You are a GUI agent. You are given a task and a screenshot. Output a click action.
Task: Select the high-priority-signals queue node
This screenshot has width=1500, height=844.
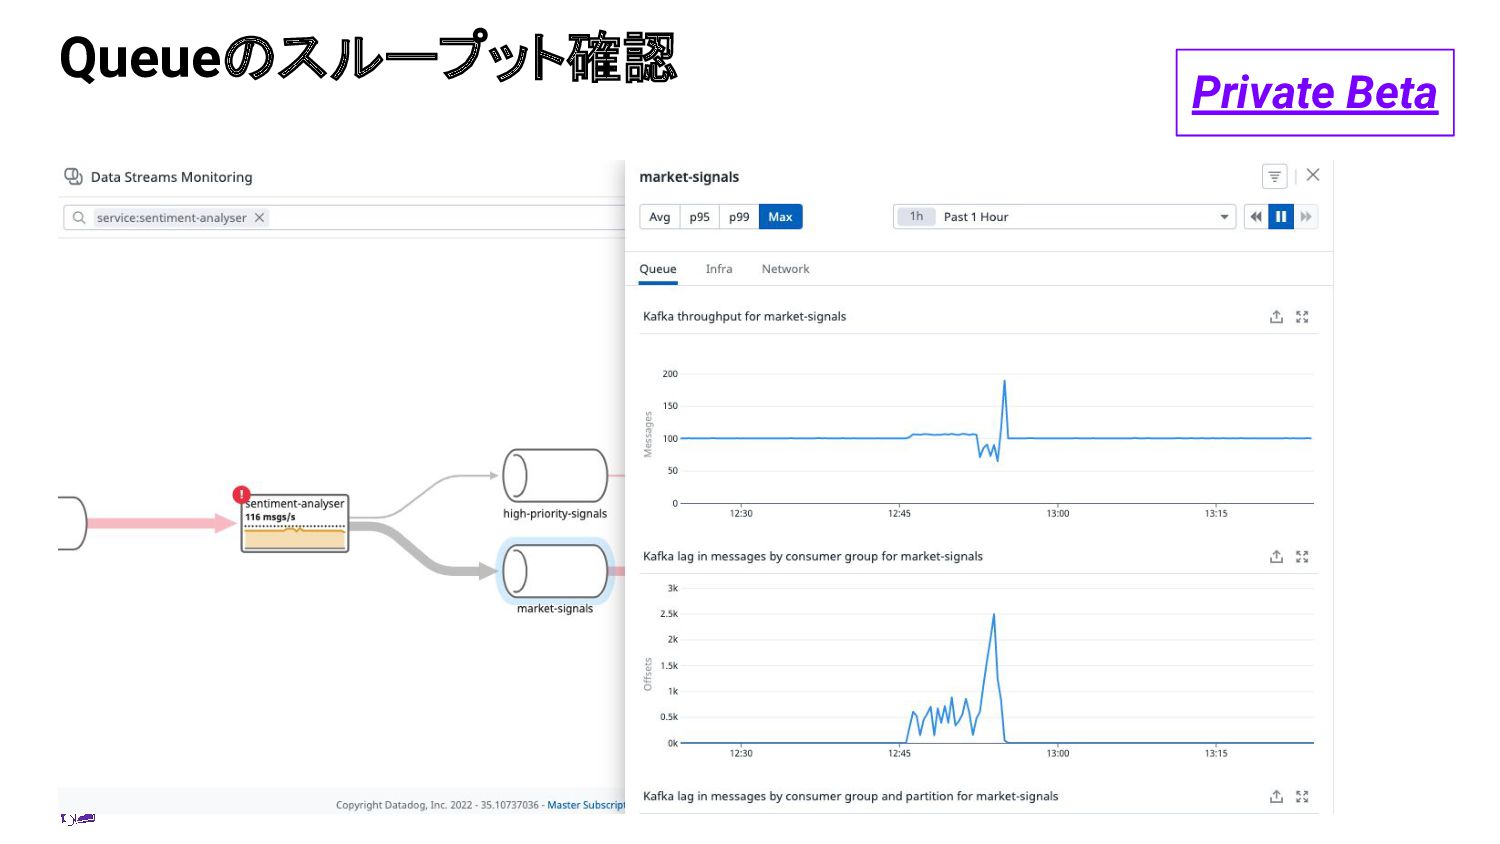(x=555, y=476)
